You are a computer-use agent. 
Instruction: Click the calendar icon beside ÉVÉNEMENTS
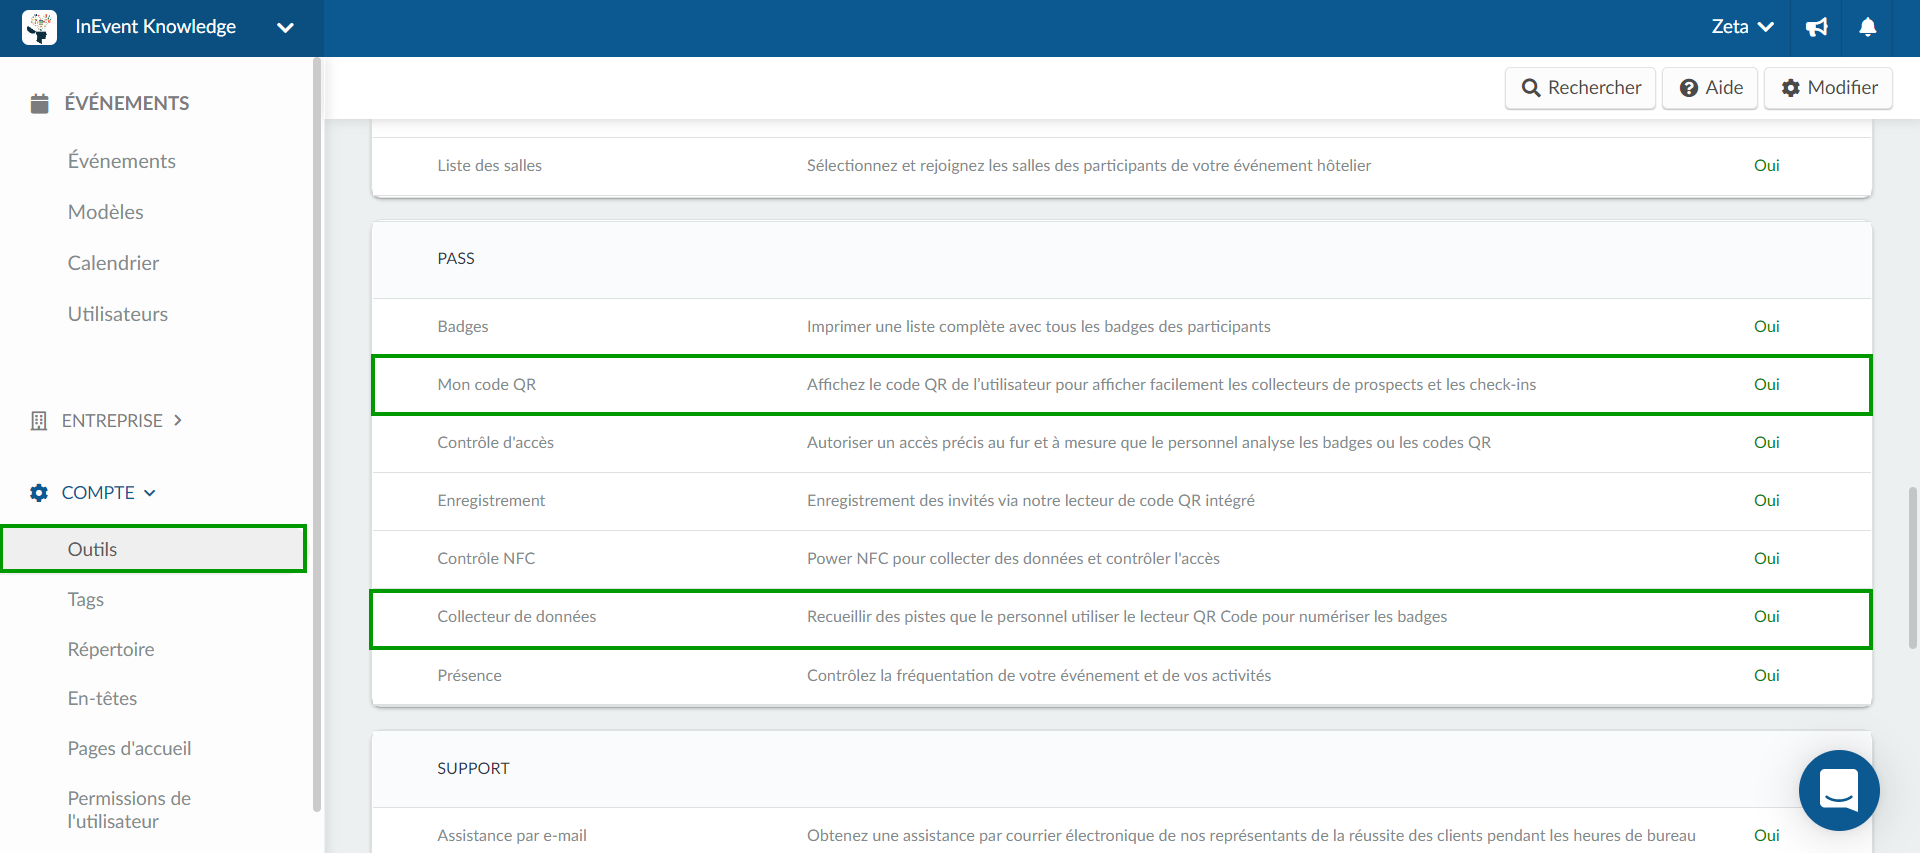(x=40, y=103)
